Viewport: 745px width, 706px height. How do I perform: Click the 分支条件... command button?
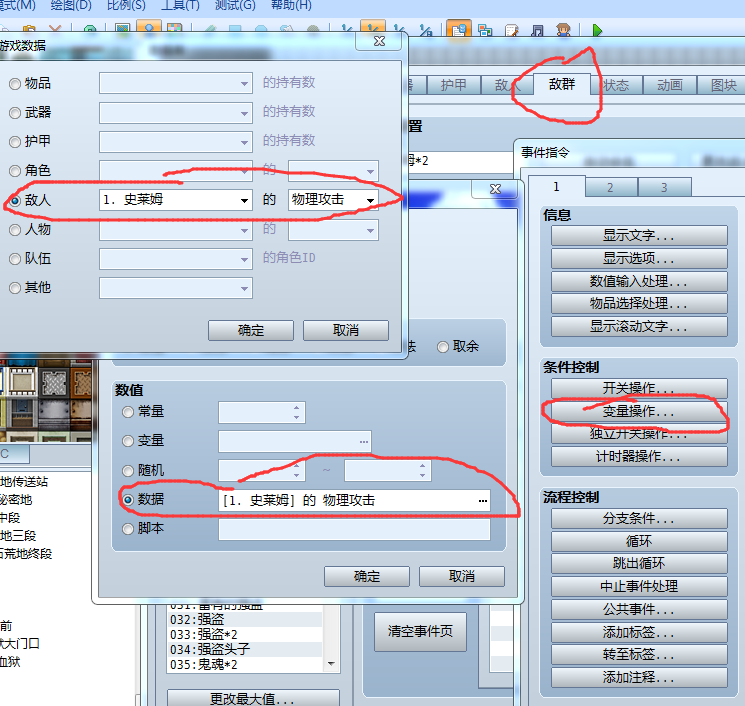pos(639,518)
